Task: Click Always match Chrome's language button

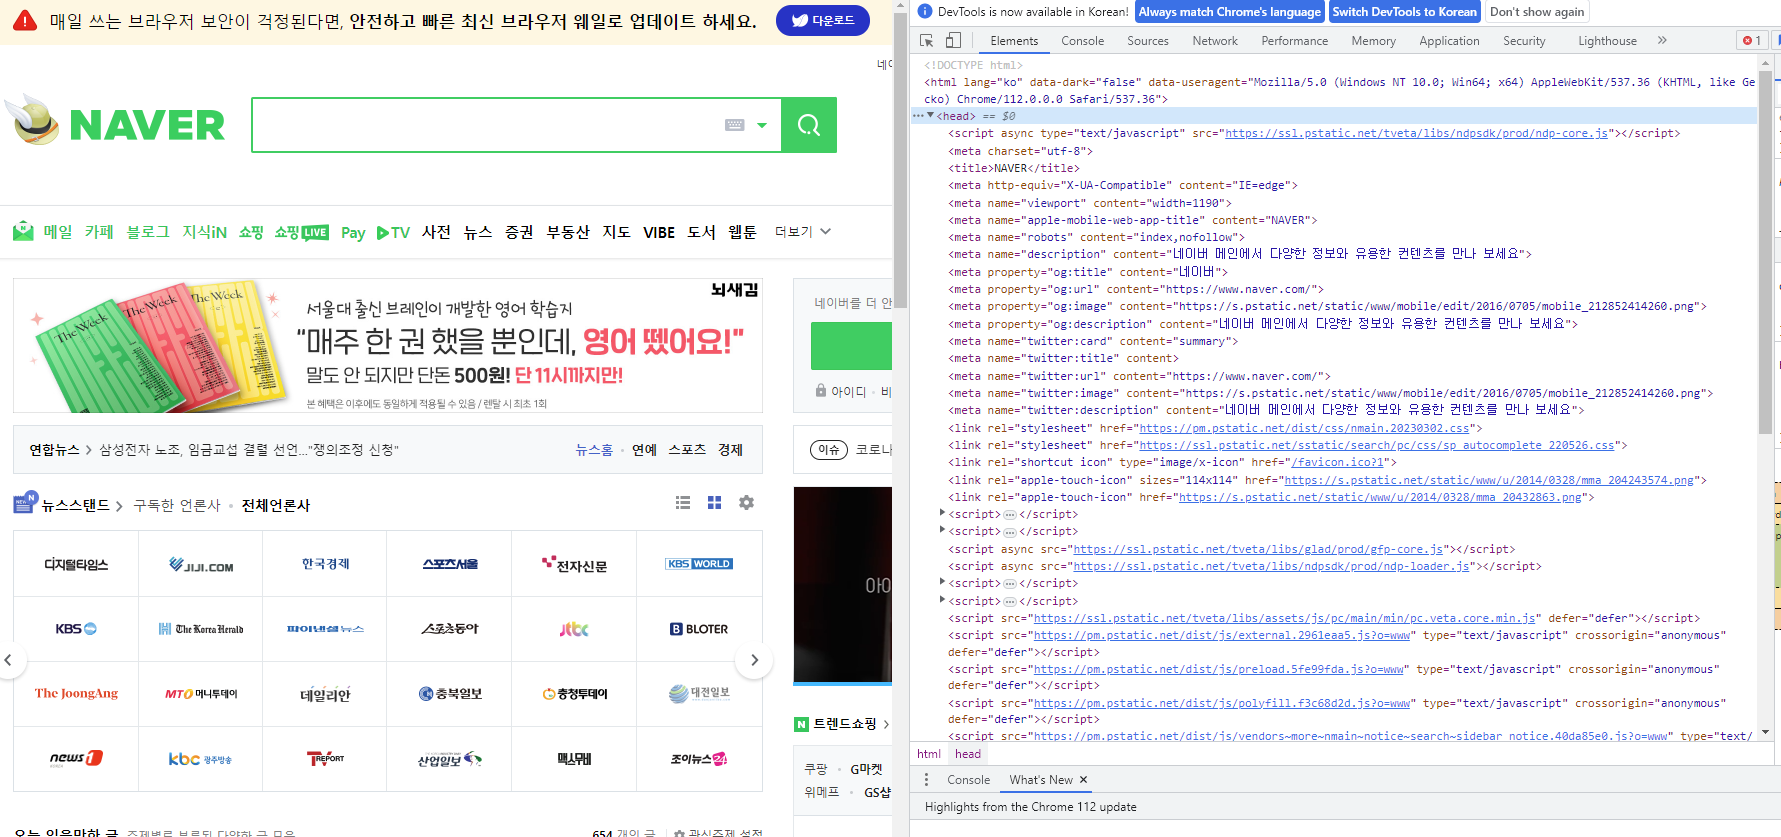Action: tap(1229, 12)
